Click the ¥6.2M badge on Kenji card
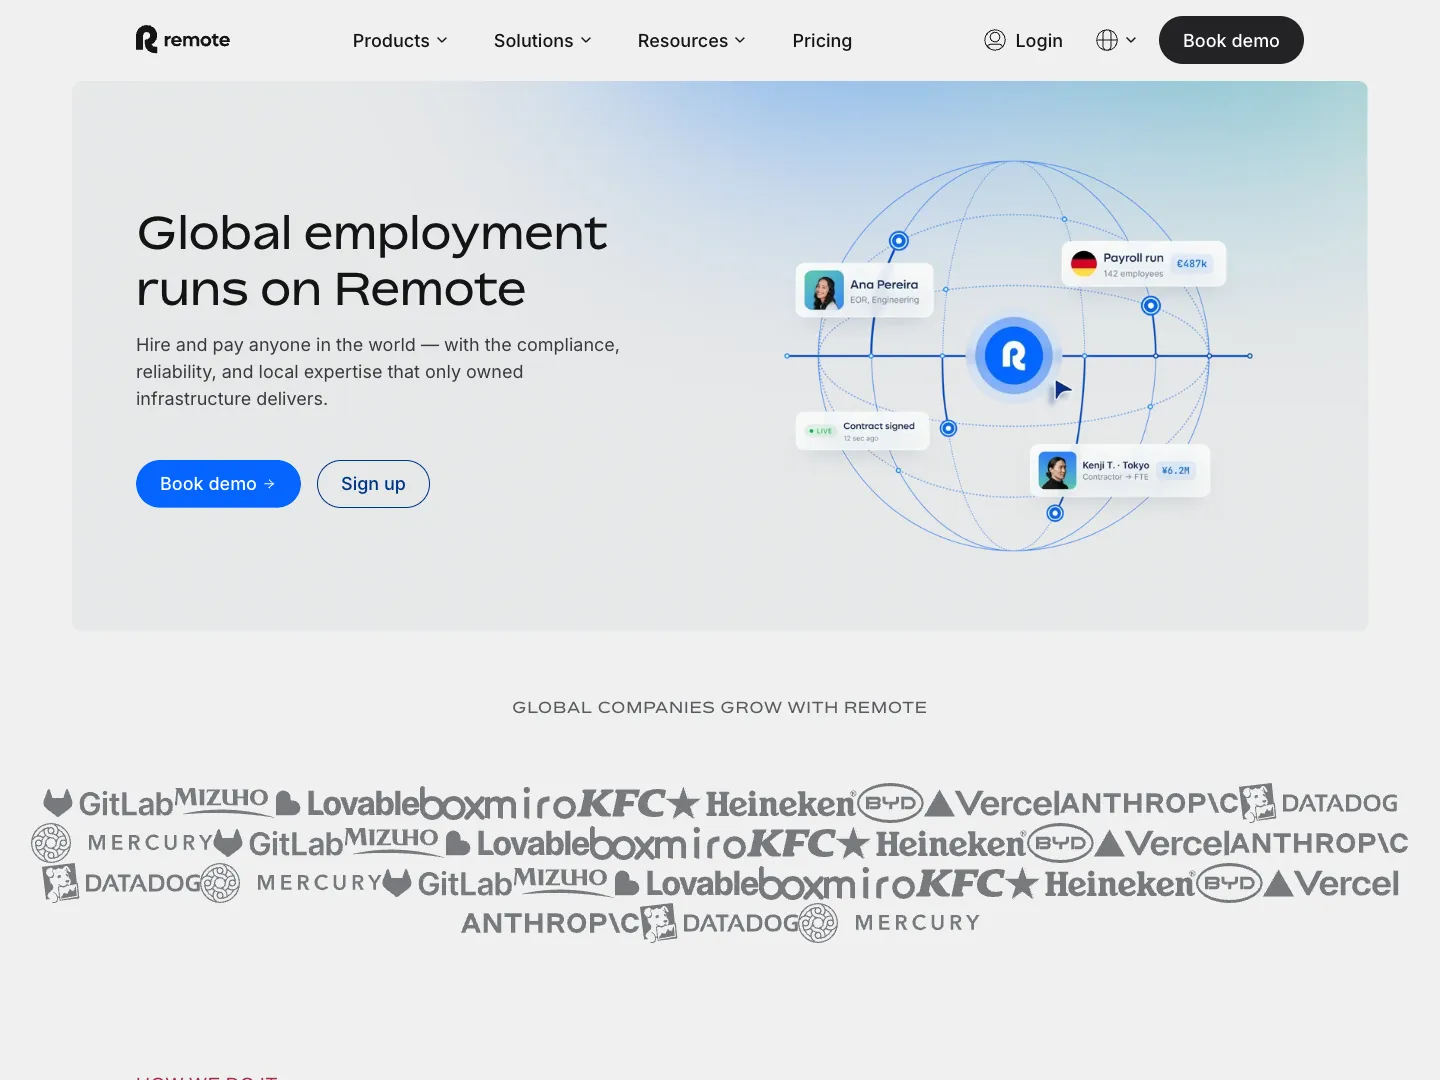Image resolution: width=1440 pixels, height=1080 pixels. [1176, 470]
